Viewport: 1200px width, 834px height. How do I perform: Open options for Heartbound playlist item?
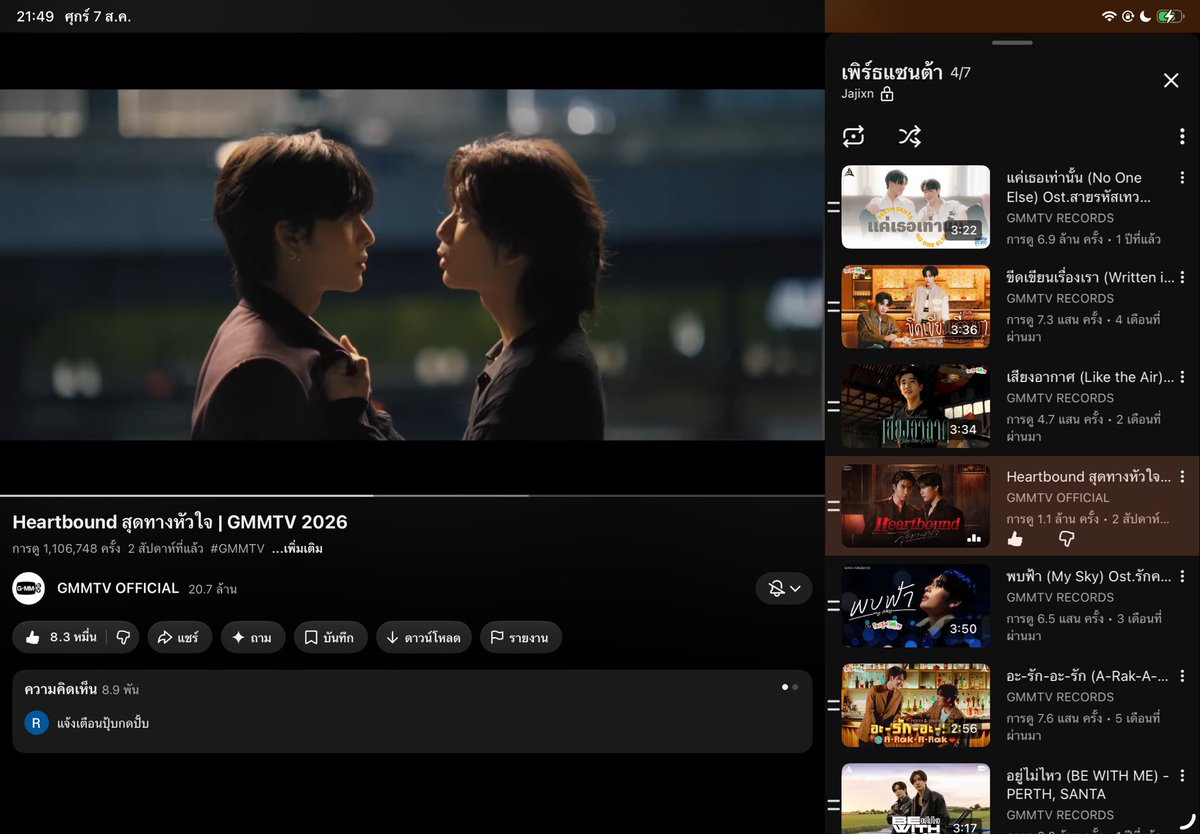point(1182,478)
